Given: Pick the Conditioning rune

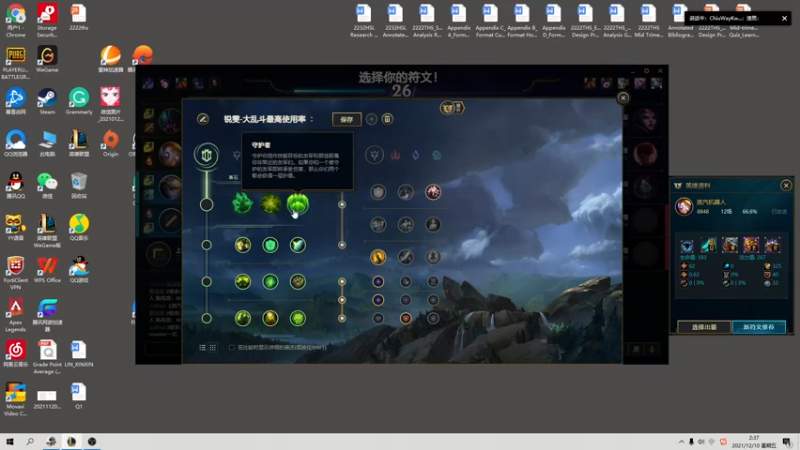Looking at the screenshot, I should 243,282.
